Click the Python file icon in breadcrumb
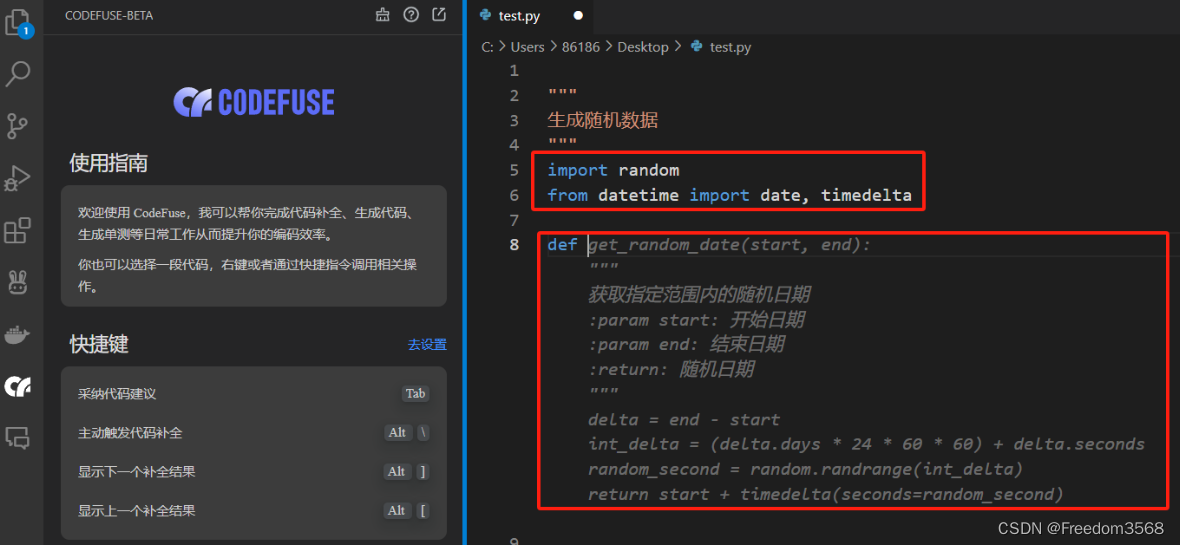 [697, 47]
